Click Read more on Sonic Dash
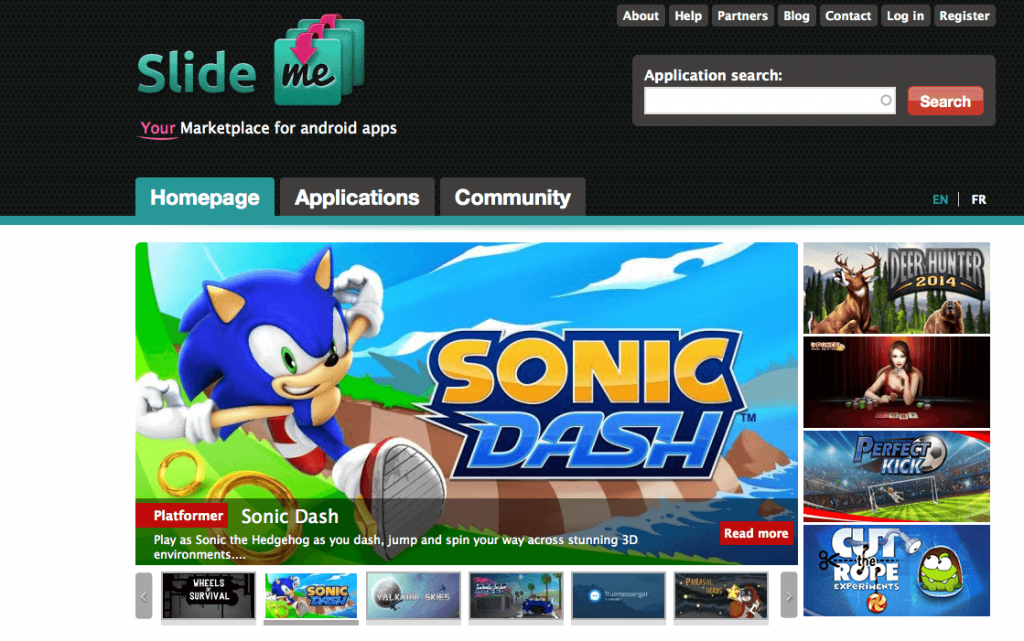The height and width of the screenshot is (641, 1024). coord(756,533)
